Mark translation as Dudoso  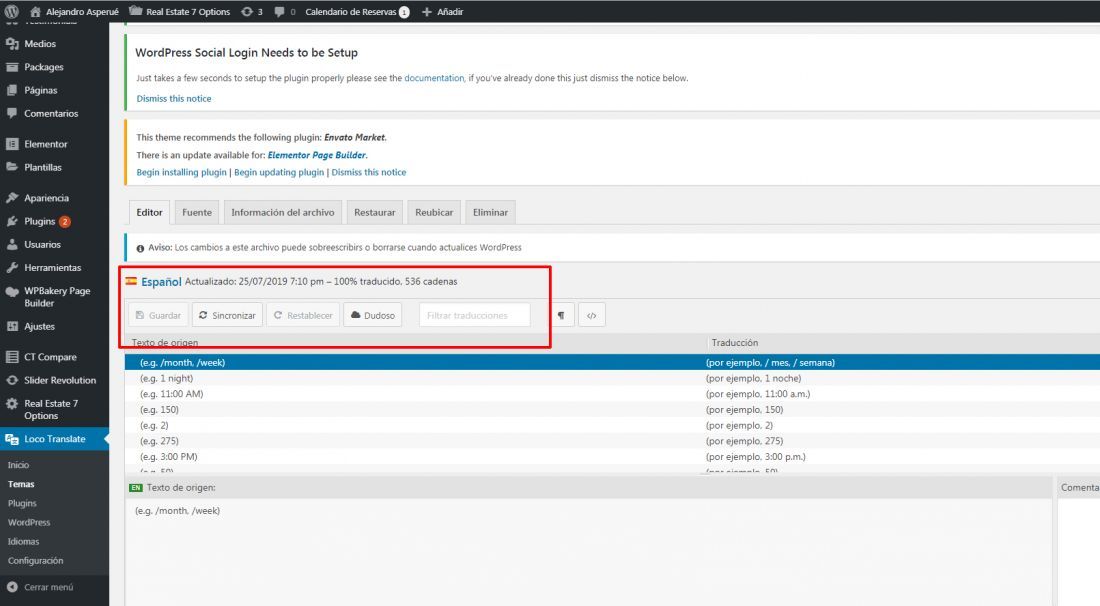tap(373, 315)
